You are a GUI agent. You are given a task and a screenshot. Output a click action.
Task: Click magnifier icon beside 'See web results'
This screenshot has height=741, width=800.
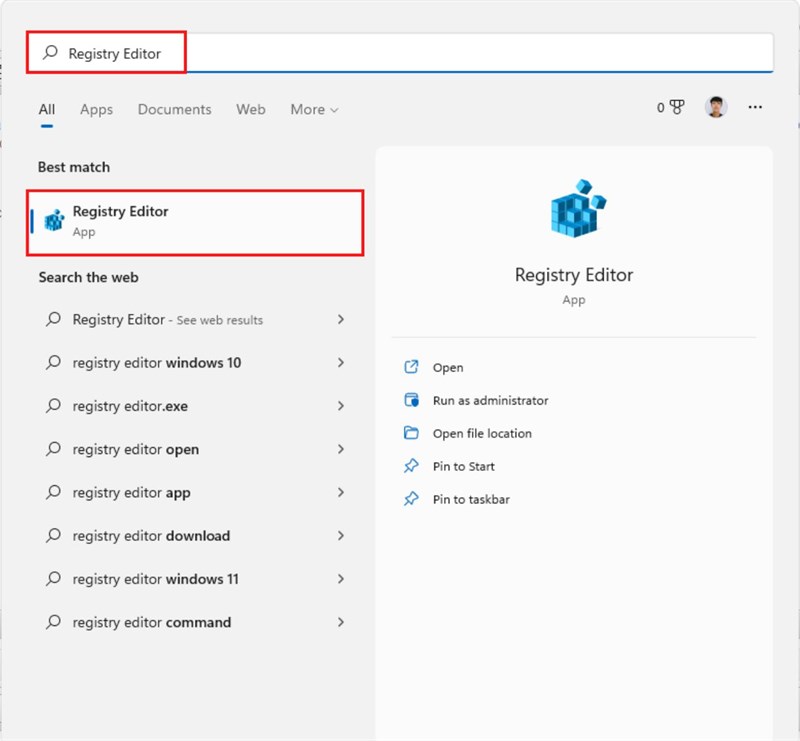click(53, 319)
